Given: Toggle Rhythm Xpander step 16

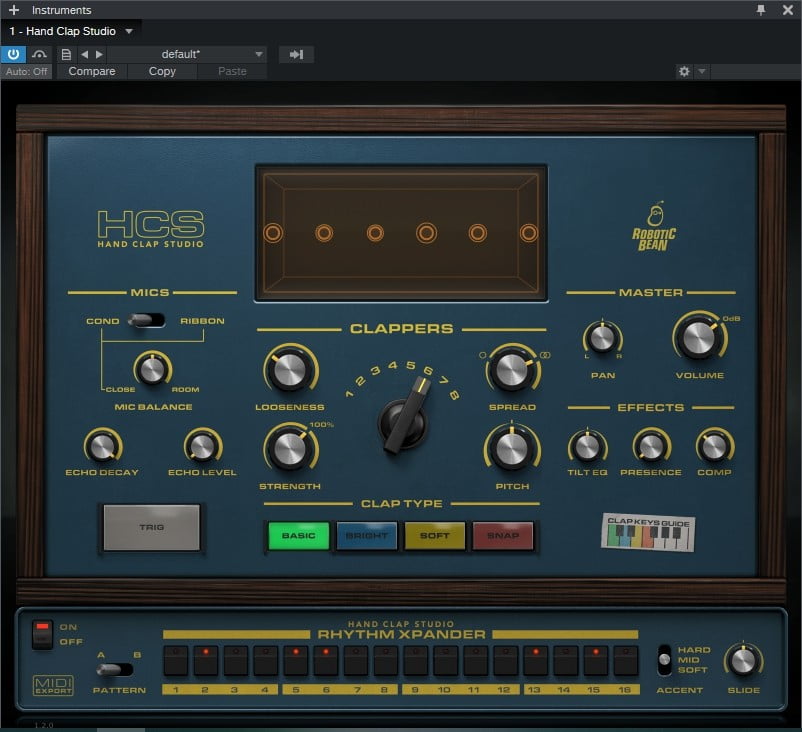Looking at the screenshot, I should point(626,660).
